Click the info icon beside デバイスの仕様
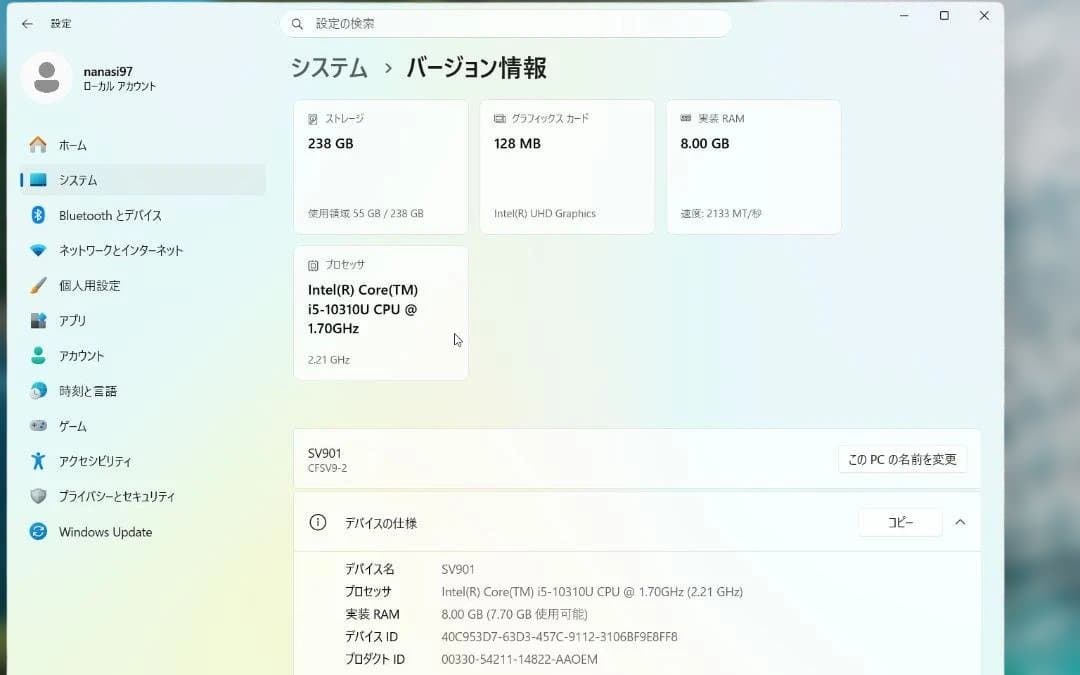This screenshot has width=1080, height=675. coord(318,522)
